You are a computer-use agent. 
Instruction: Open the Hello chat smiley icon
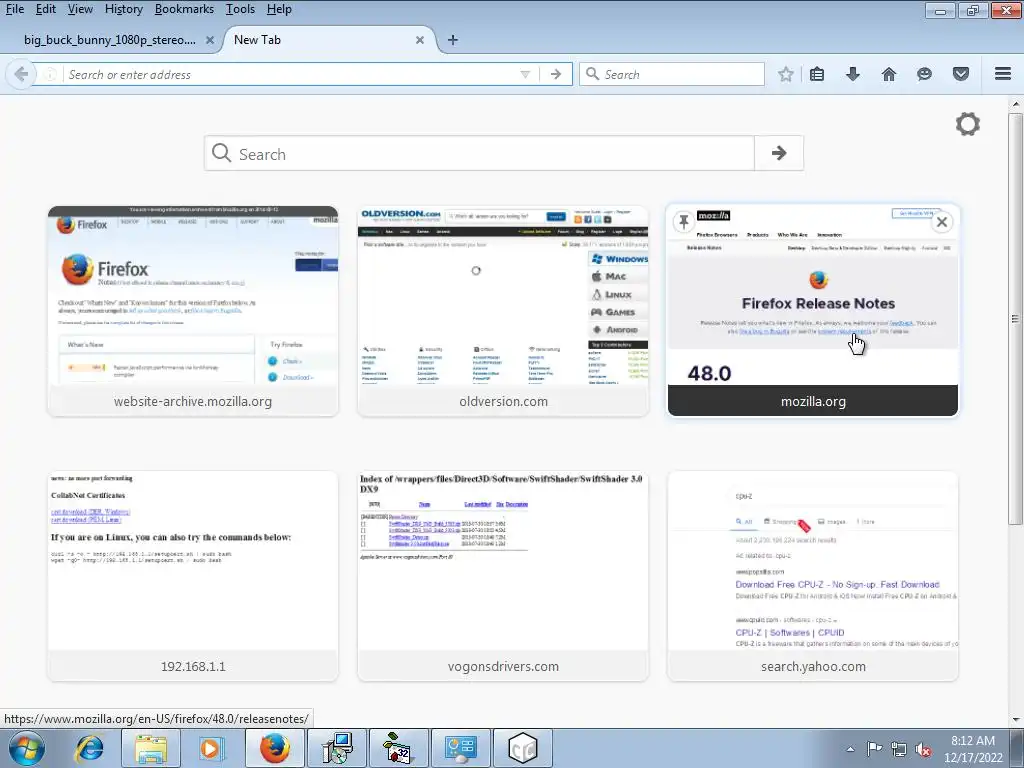[x=924, y=74]
